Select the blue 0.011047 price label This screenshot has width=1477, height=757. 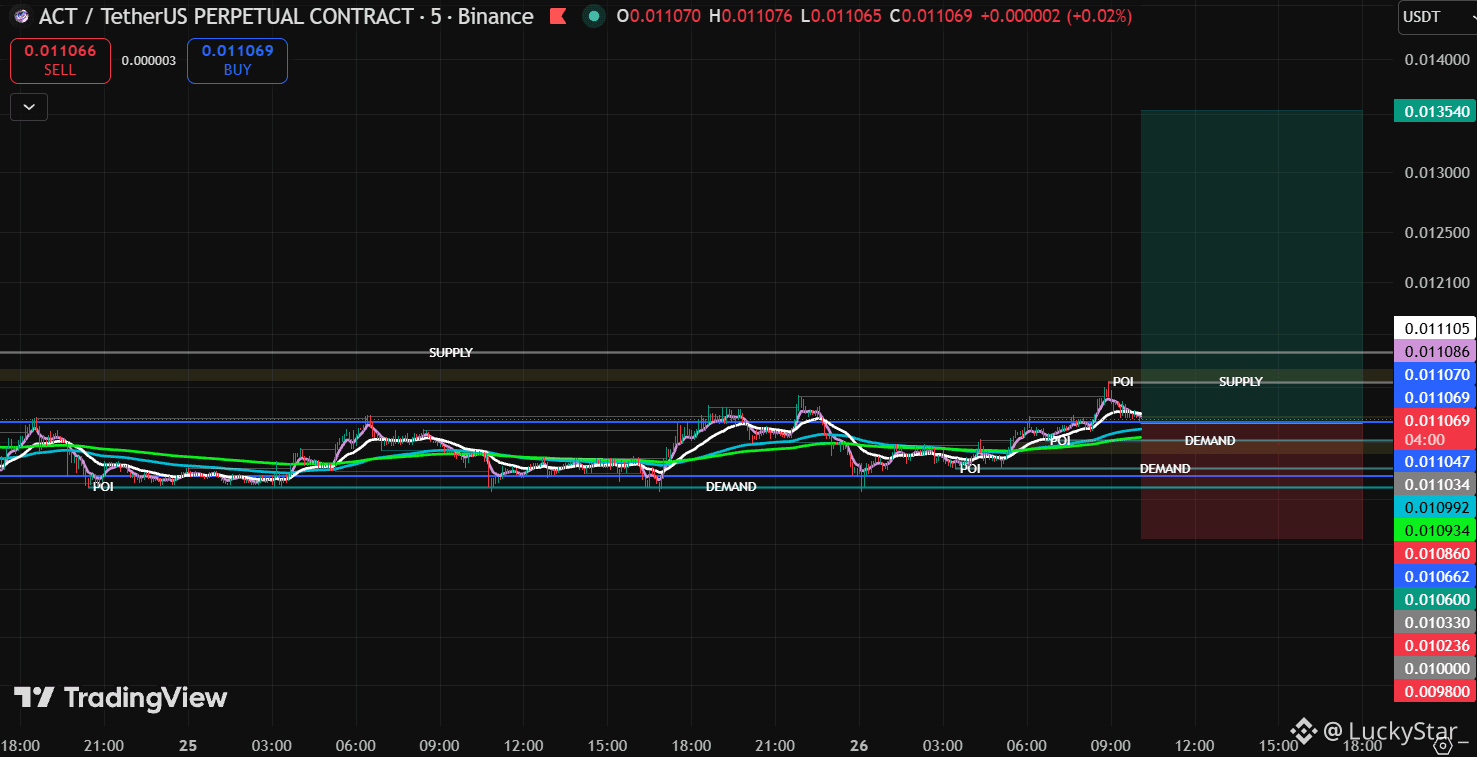[1435, 461]
